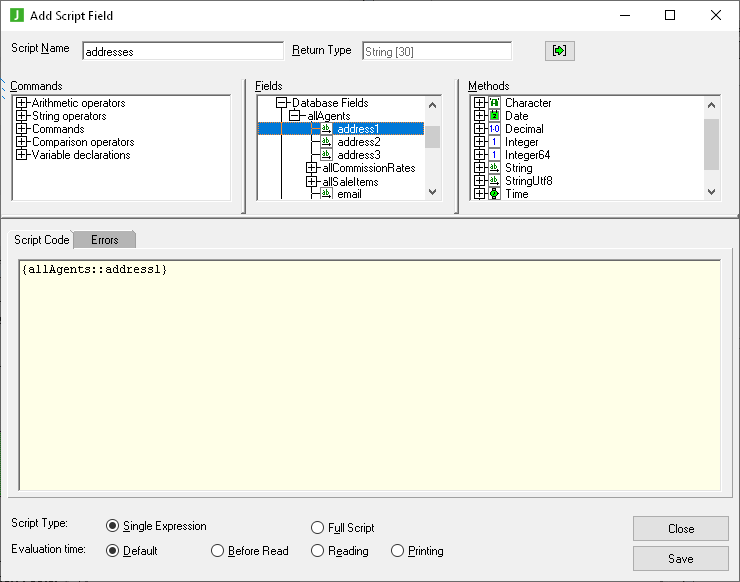Image resolution: width=740 pixels, height=582 pixels.
Task: Collapse the allAgents tree node
Action: click(295, 116)
